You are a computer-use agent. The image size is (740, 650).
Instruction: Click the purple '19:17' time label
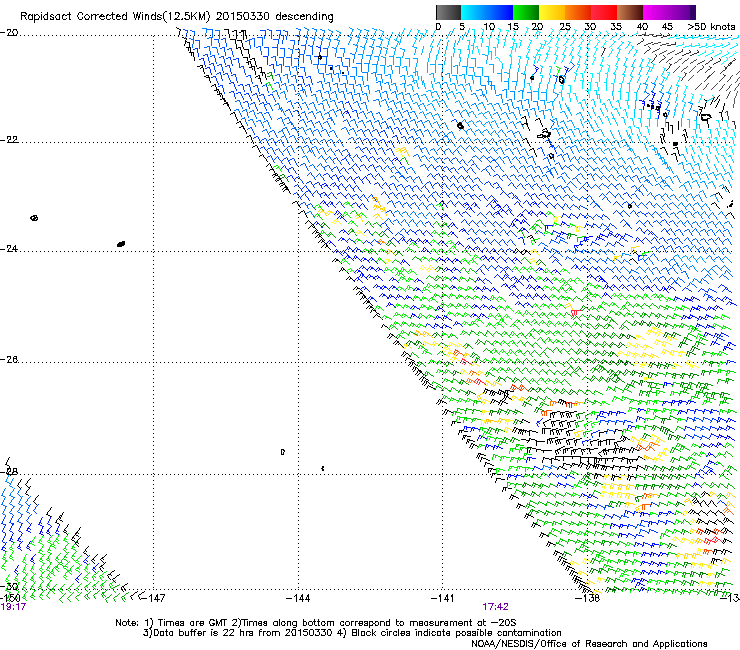point(13,607)
